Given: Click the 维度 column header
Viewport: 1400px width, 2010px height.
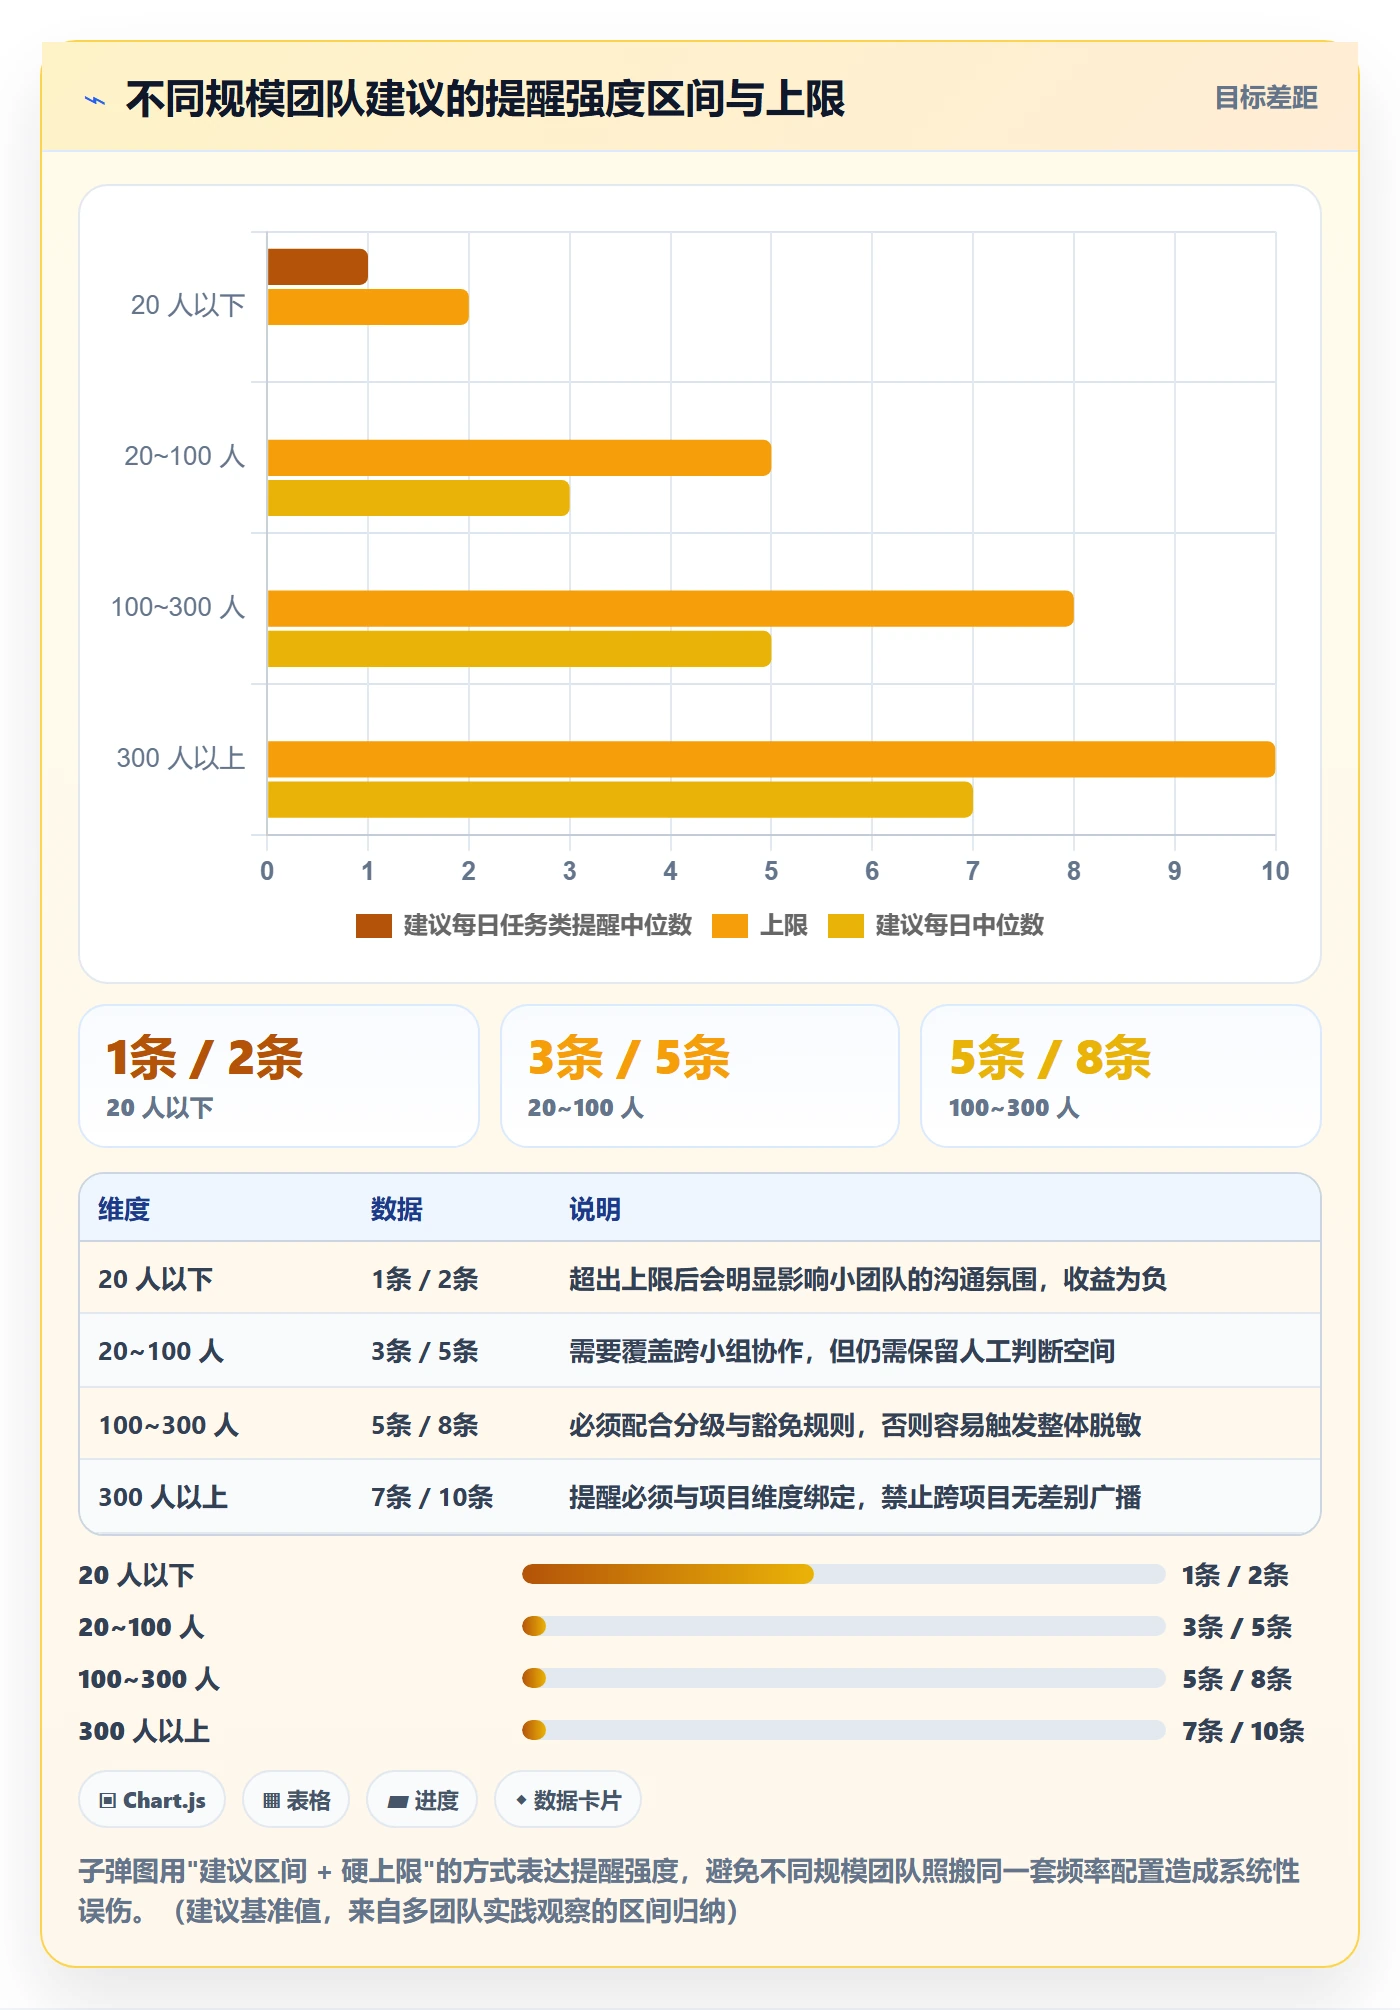Looking at the screenshot, I should coord(124,1209).
